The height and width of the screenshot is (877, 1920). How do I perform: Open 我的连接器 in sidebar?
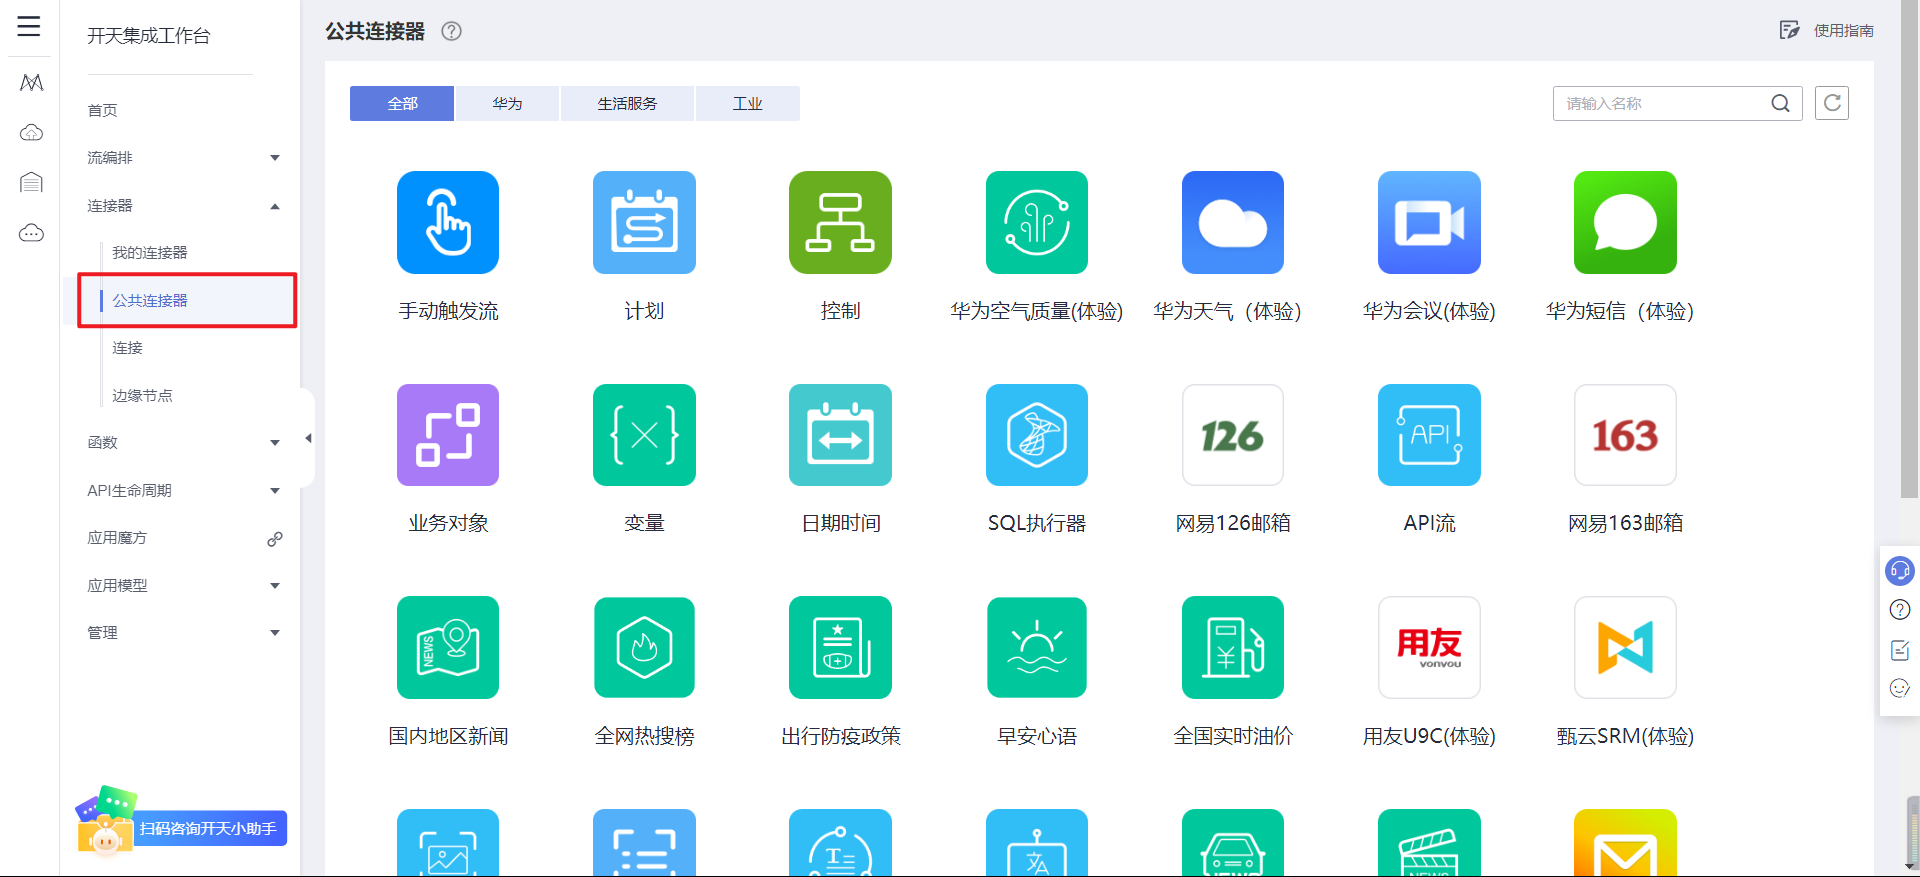[150, 253]
